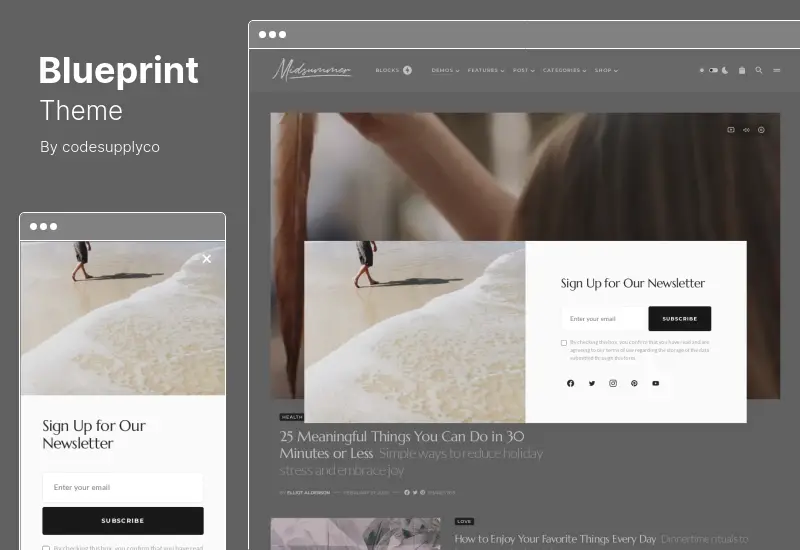This screenshot has width=800, height=550.
Task: Click the video icon on the hero image
Action: [731, 130]
